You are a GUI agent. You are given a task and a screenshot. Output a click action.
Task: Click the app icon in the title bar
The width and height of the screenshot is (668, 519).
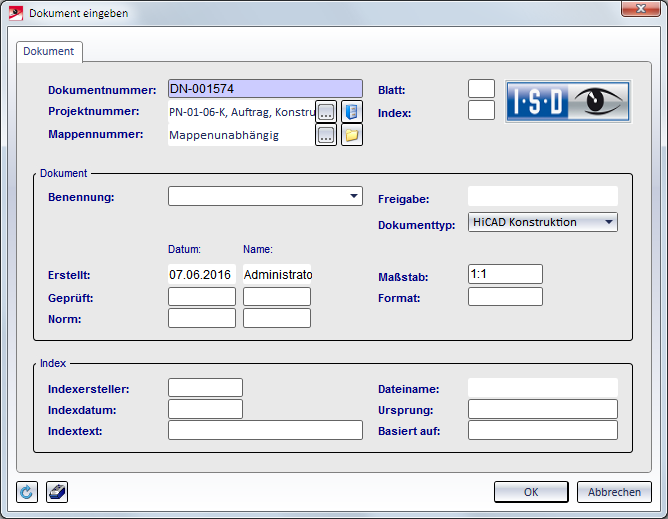(x=16, y=13)
